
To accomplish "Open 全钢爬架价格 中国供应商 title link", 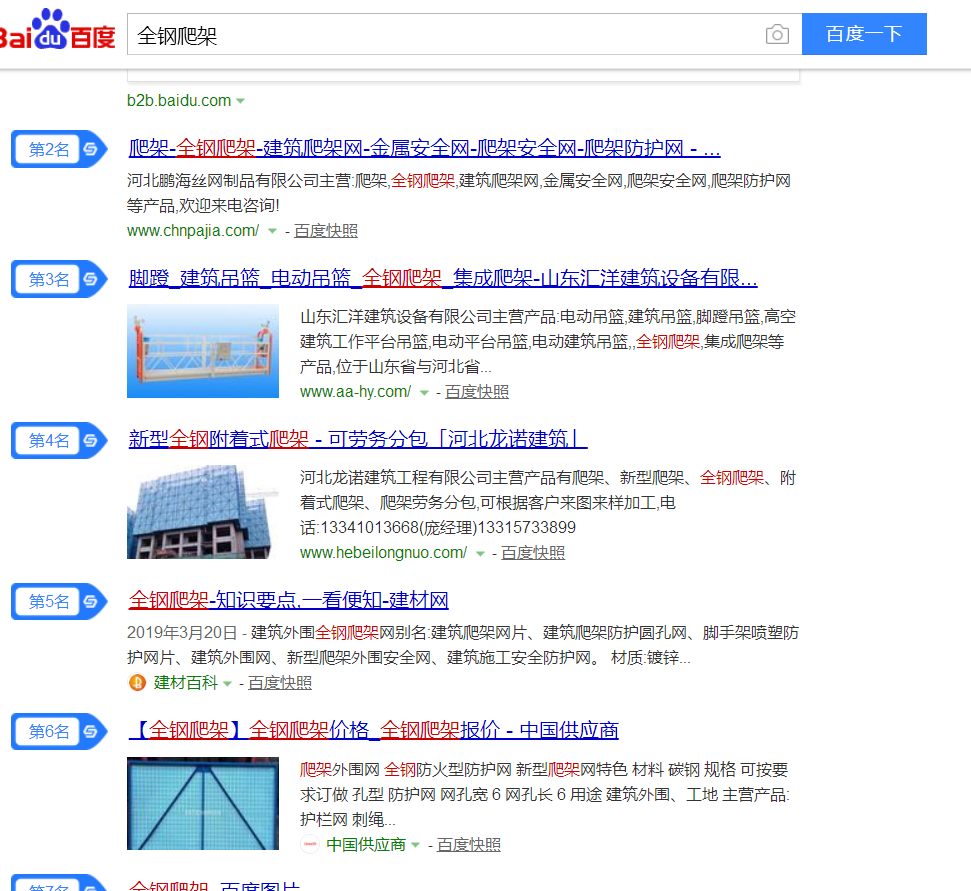I will pyautogui.click(x=374, y=731).
